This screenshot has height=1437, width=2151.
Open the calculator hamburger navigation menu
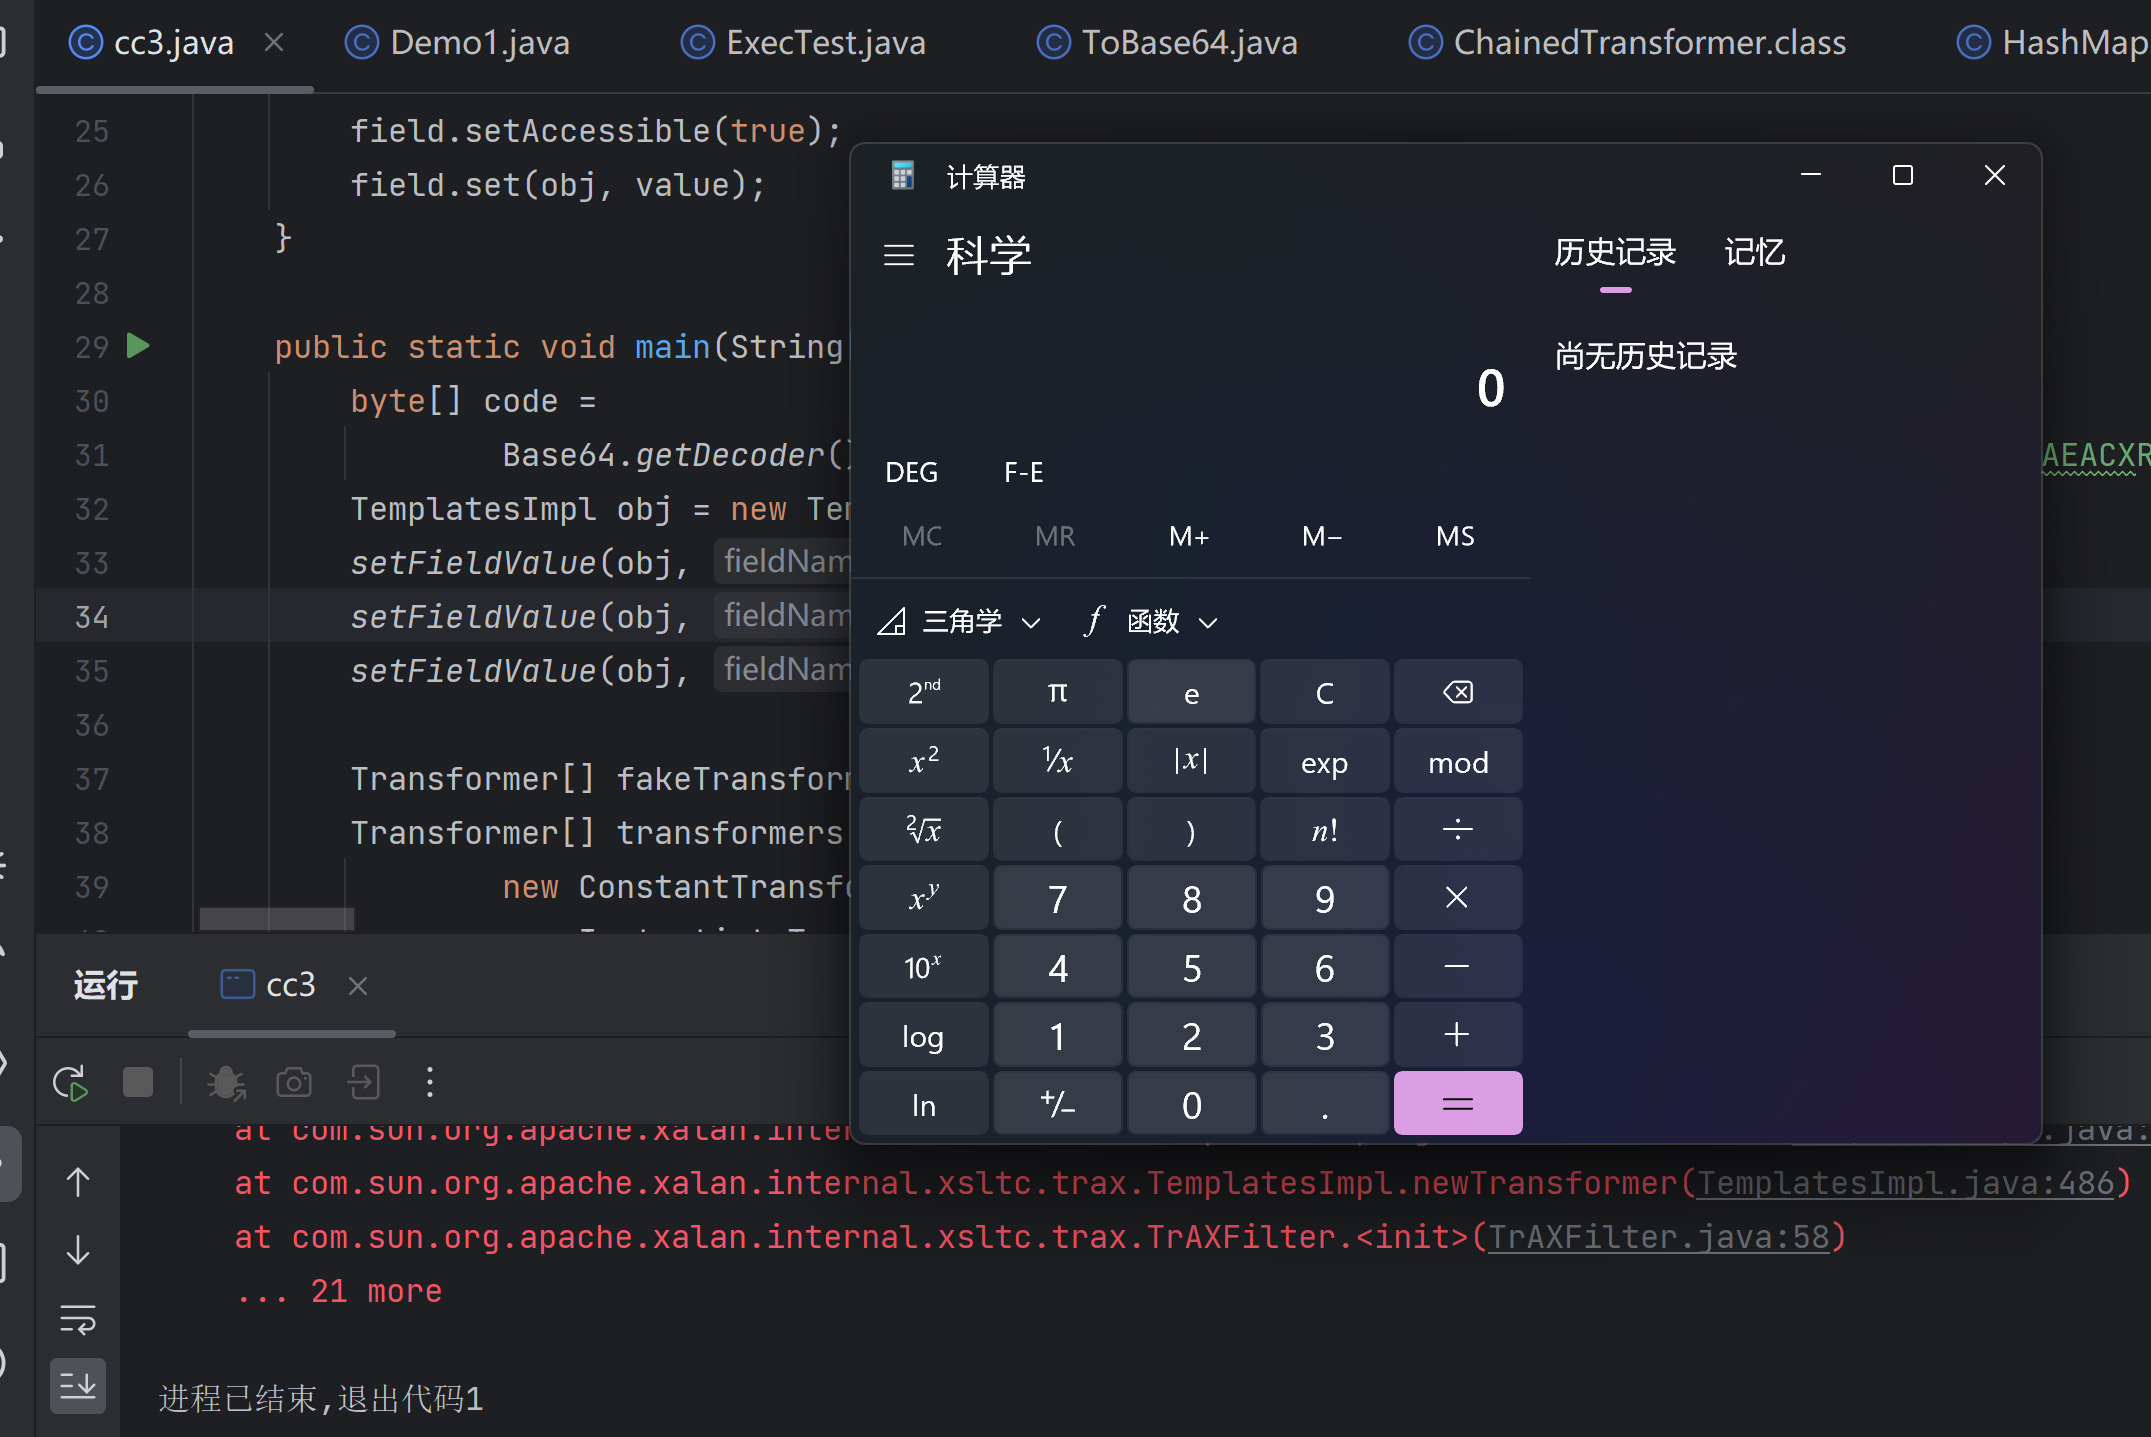coord(899,256)
